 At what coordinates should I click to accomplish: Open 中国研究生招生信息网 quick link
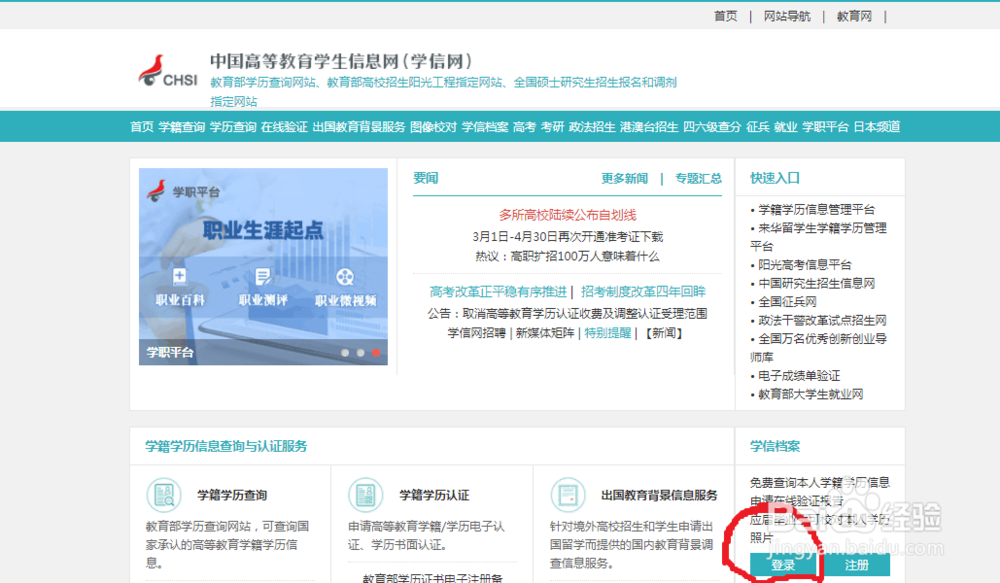pos(816,283)
